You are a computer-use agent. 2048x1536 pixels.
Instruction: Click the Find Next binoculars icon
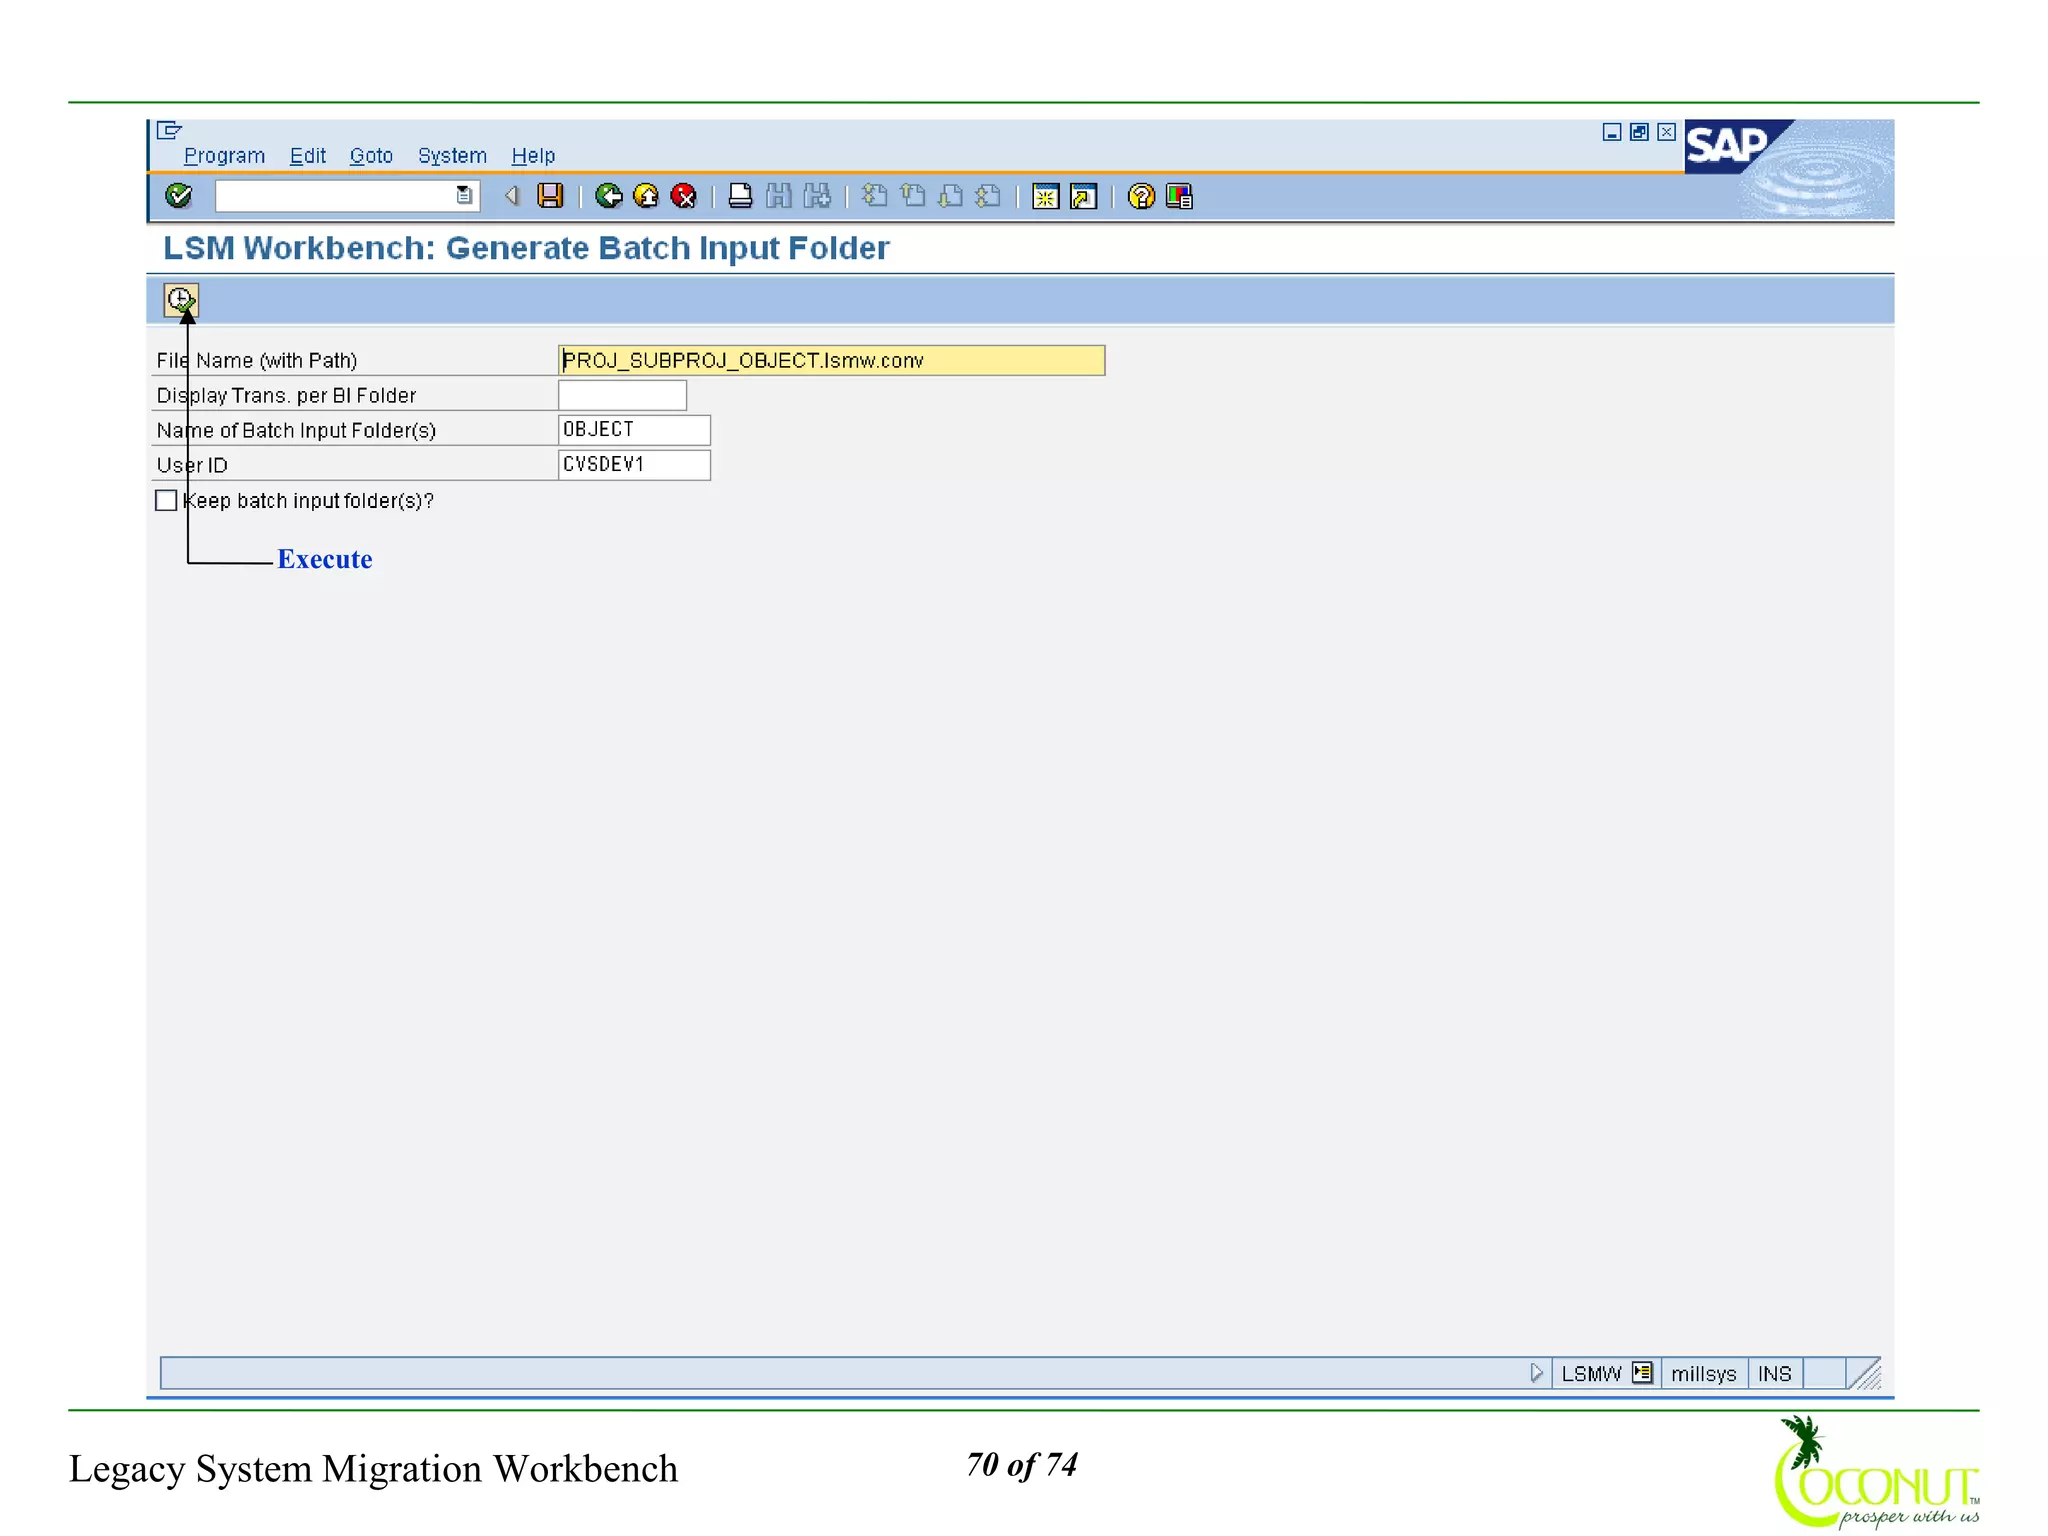pyautogui.click(x=818, y=196)
